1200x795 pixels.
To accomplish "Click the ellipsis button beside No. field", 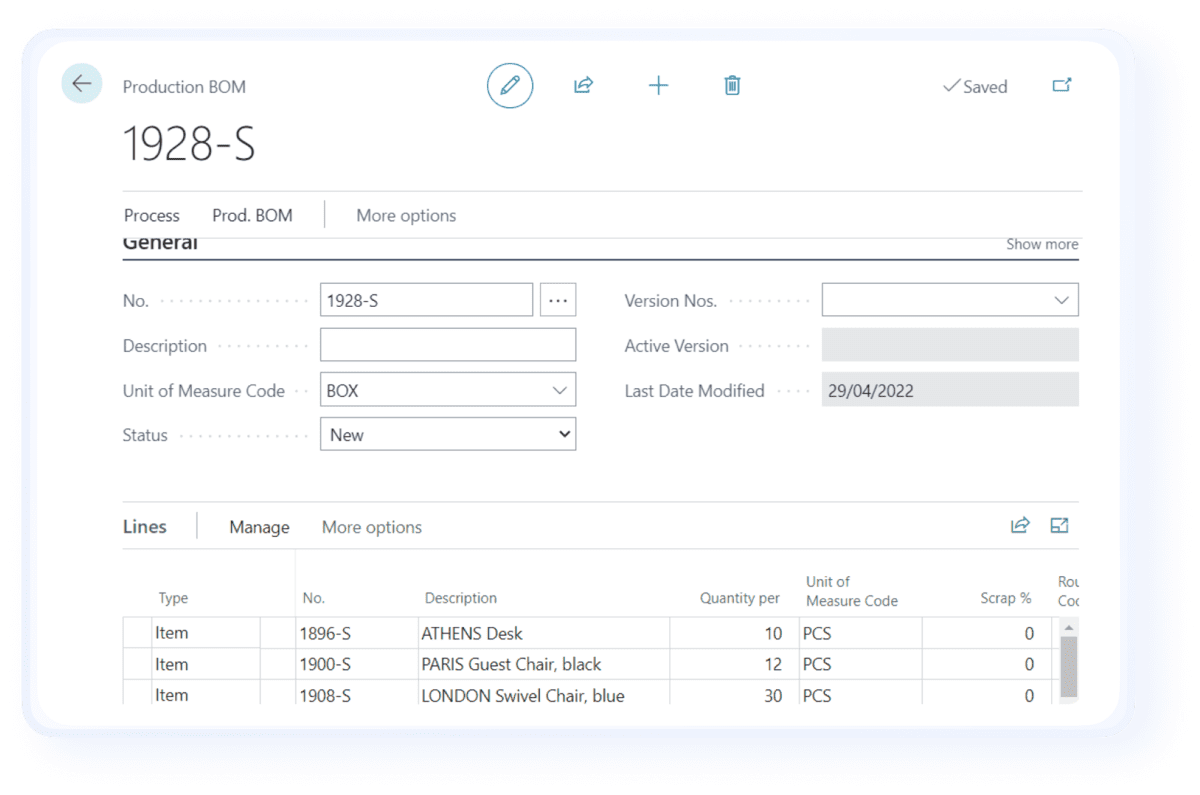I will tap(558, 300).
